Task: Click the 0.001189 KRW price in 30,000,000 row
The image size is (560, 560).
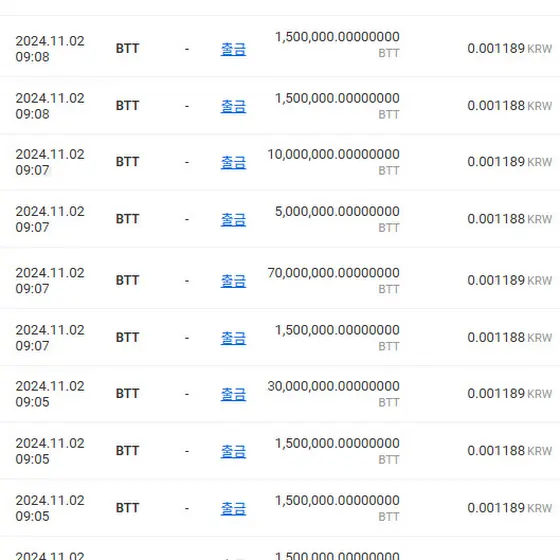Action: (x=510, y=394)
